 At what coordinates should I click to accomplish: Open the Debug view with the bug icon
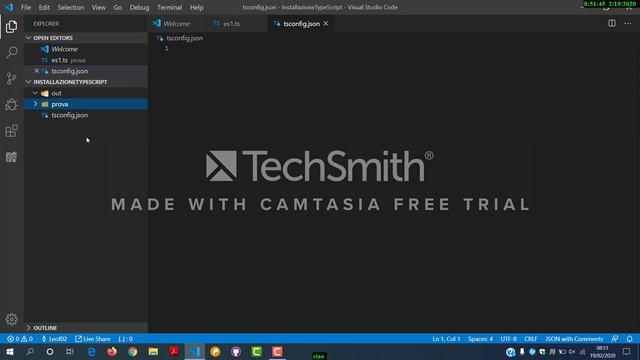pos(11,104)
